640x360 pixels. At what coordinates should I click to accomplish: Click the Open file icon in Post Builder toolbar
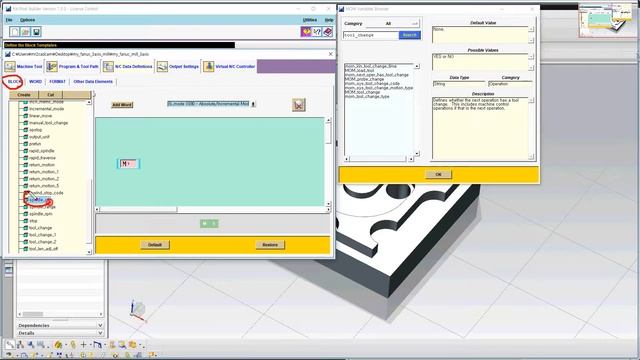25,32
